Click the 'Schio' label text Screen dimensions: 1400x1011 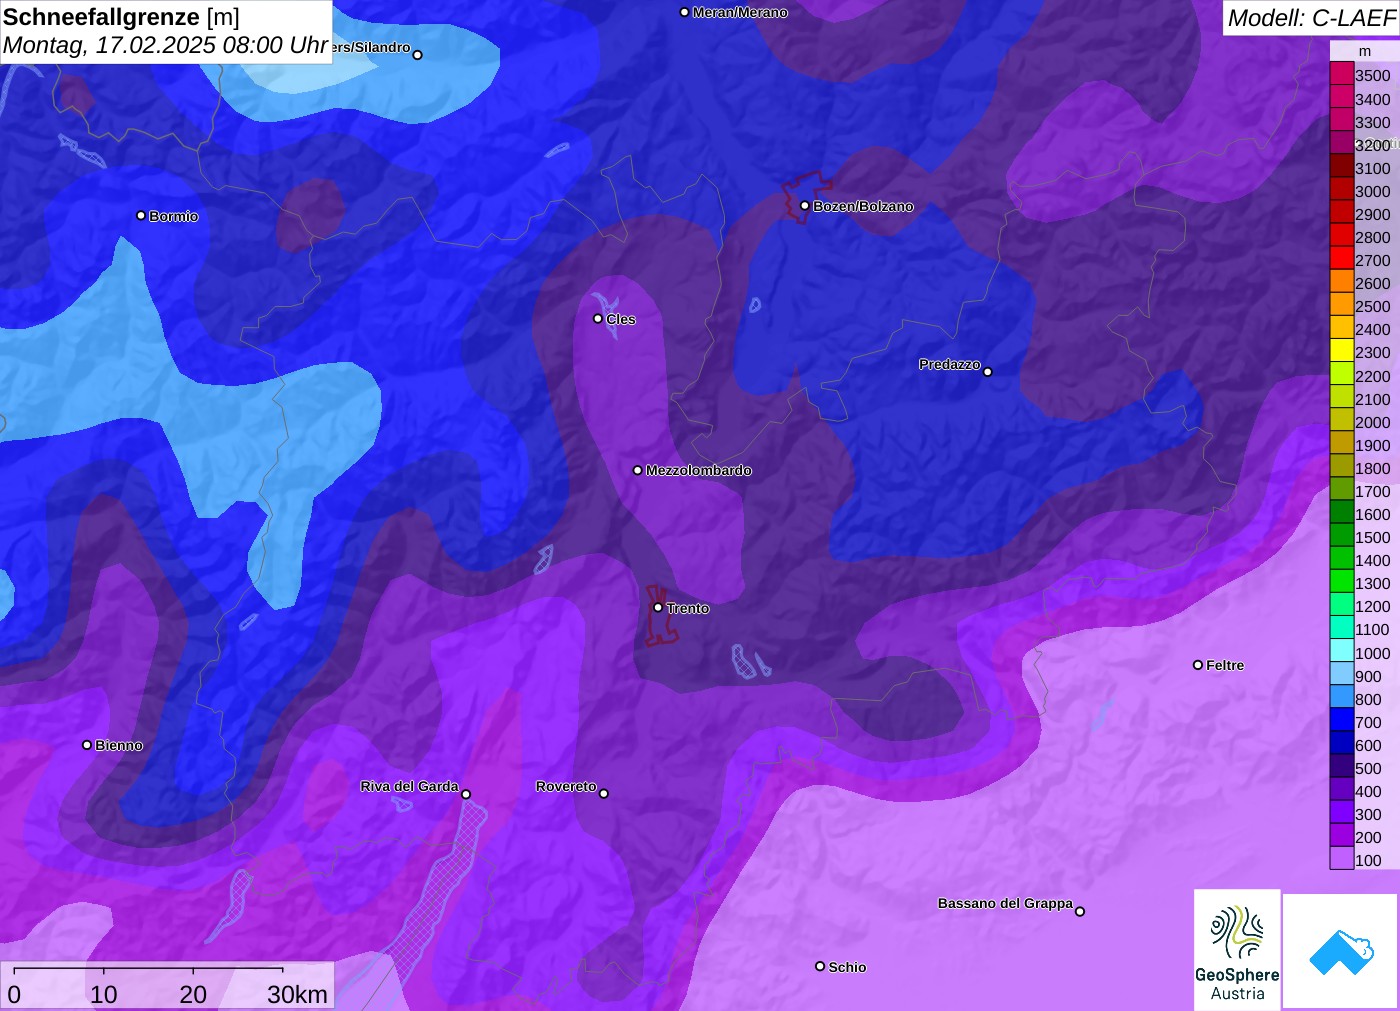[x=847, y=967]
